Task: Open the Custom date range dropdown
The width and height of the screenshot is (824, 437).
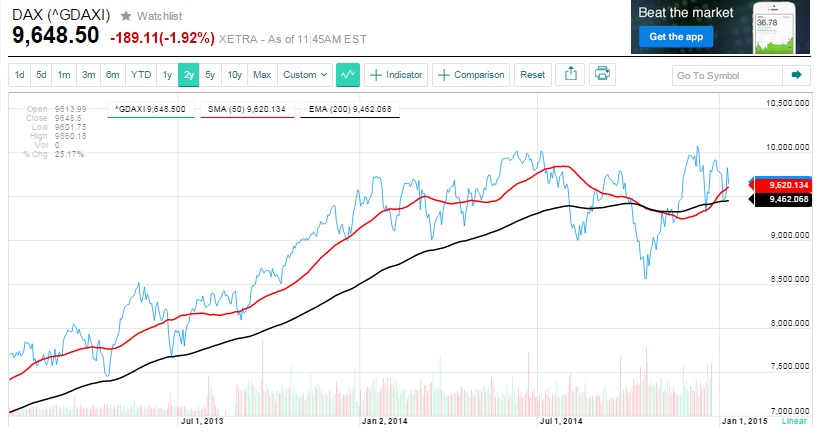Action: coord(305,74)
